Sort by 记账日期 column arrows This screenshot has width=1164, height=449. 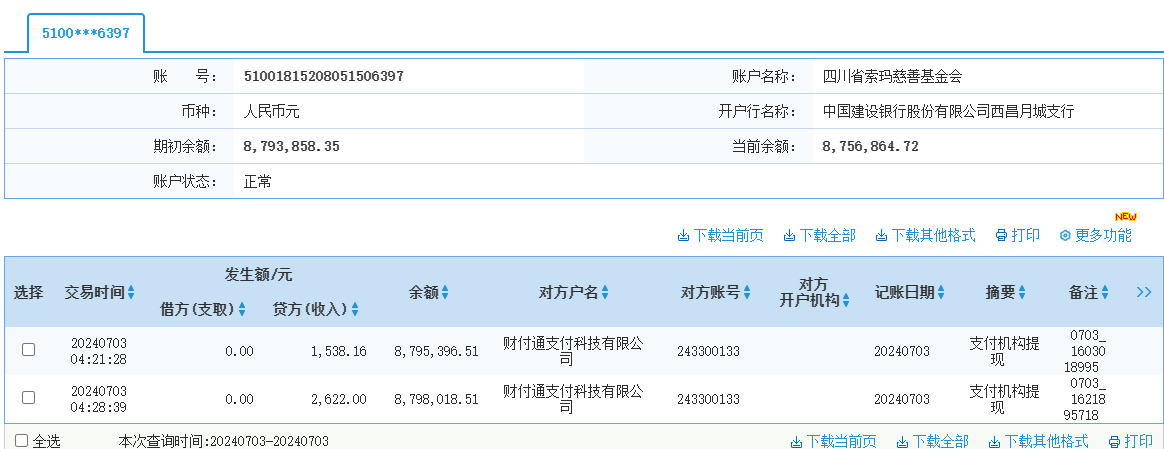(941, 292)
